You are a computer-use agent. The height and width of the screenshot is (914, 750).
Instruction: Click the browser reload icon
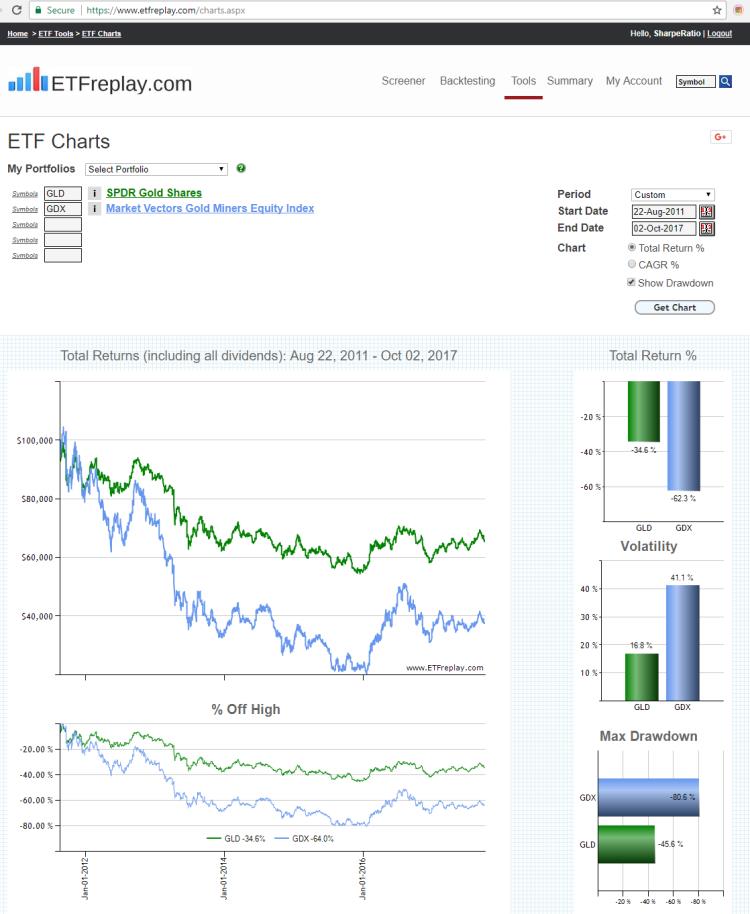pyautogui.click(x=17, y=10)
